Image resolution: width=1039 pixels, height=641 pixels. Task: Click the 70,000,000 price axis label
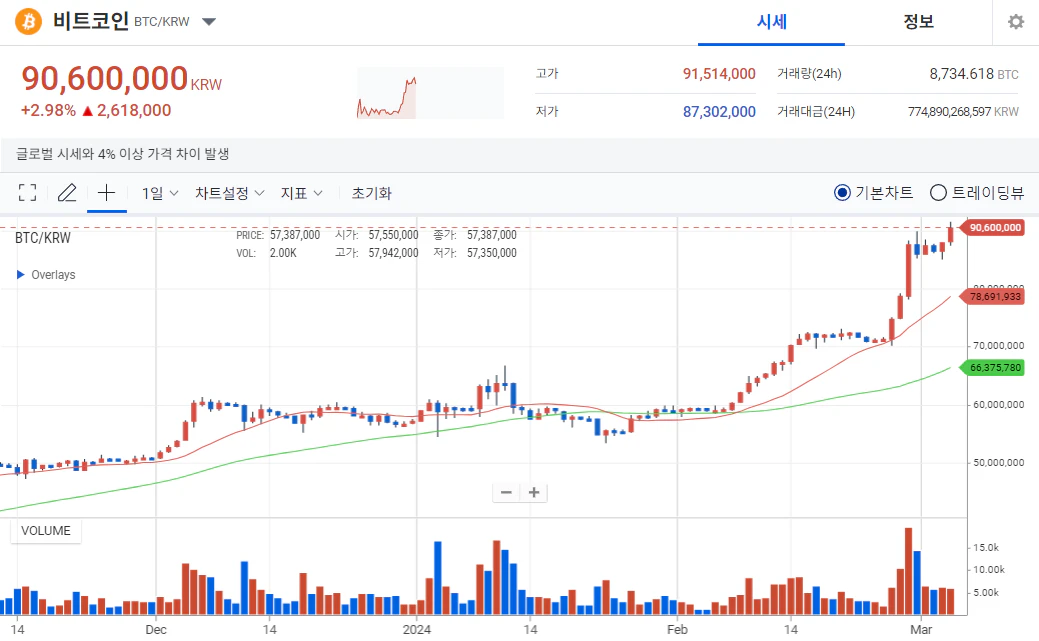999,345
